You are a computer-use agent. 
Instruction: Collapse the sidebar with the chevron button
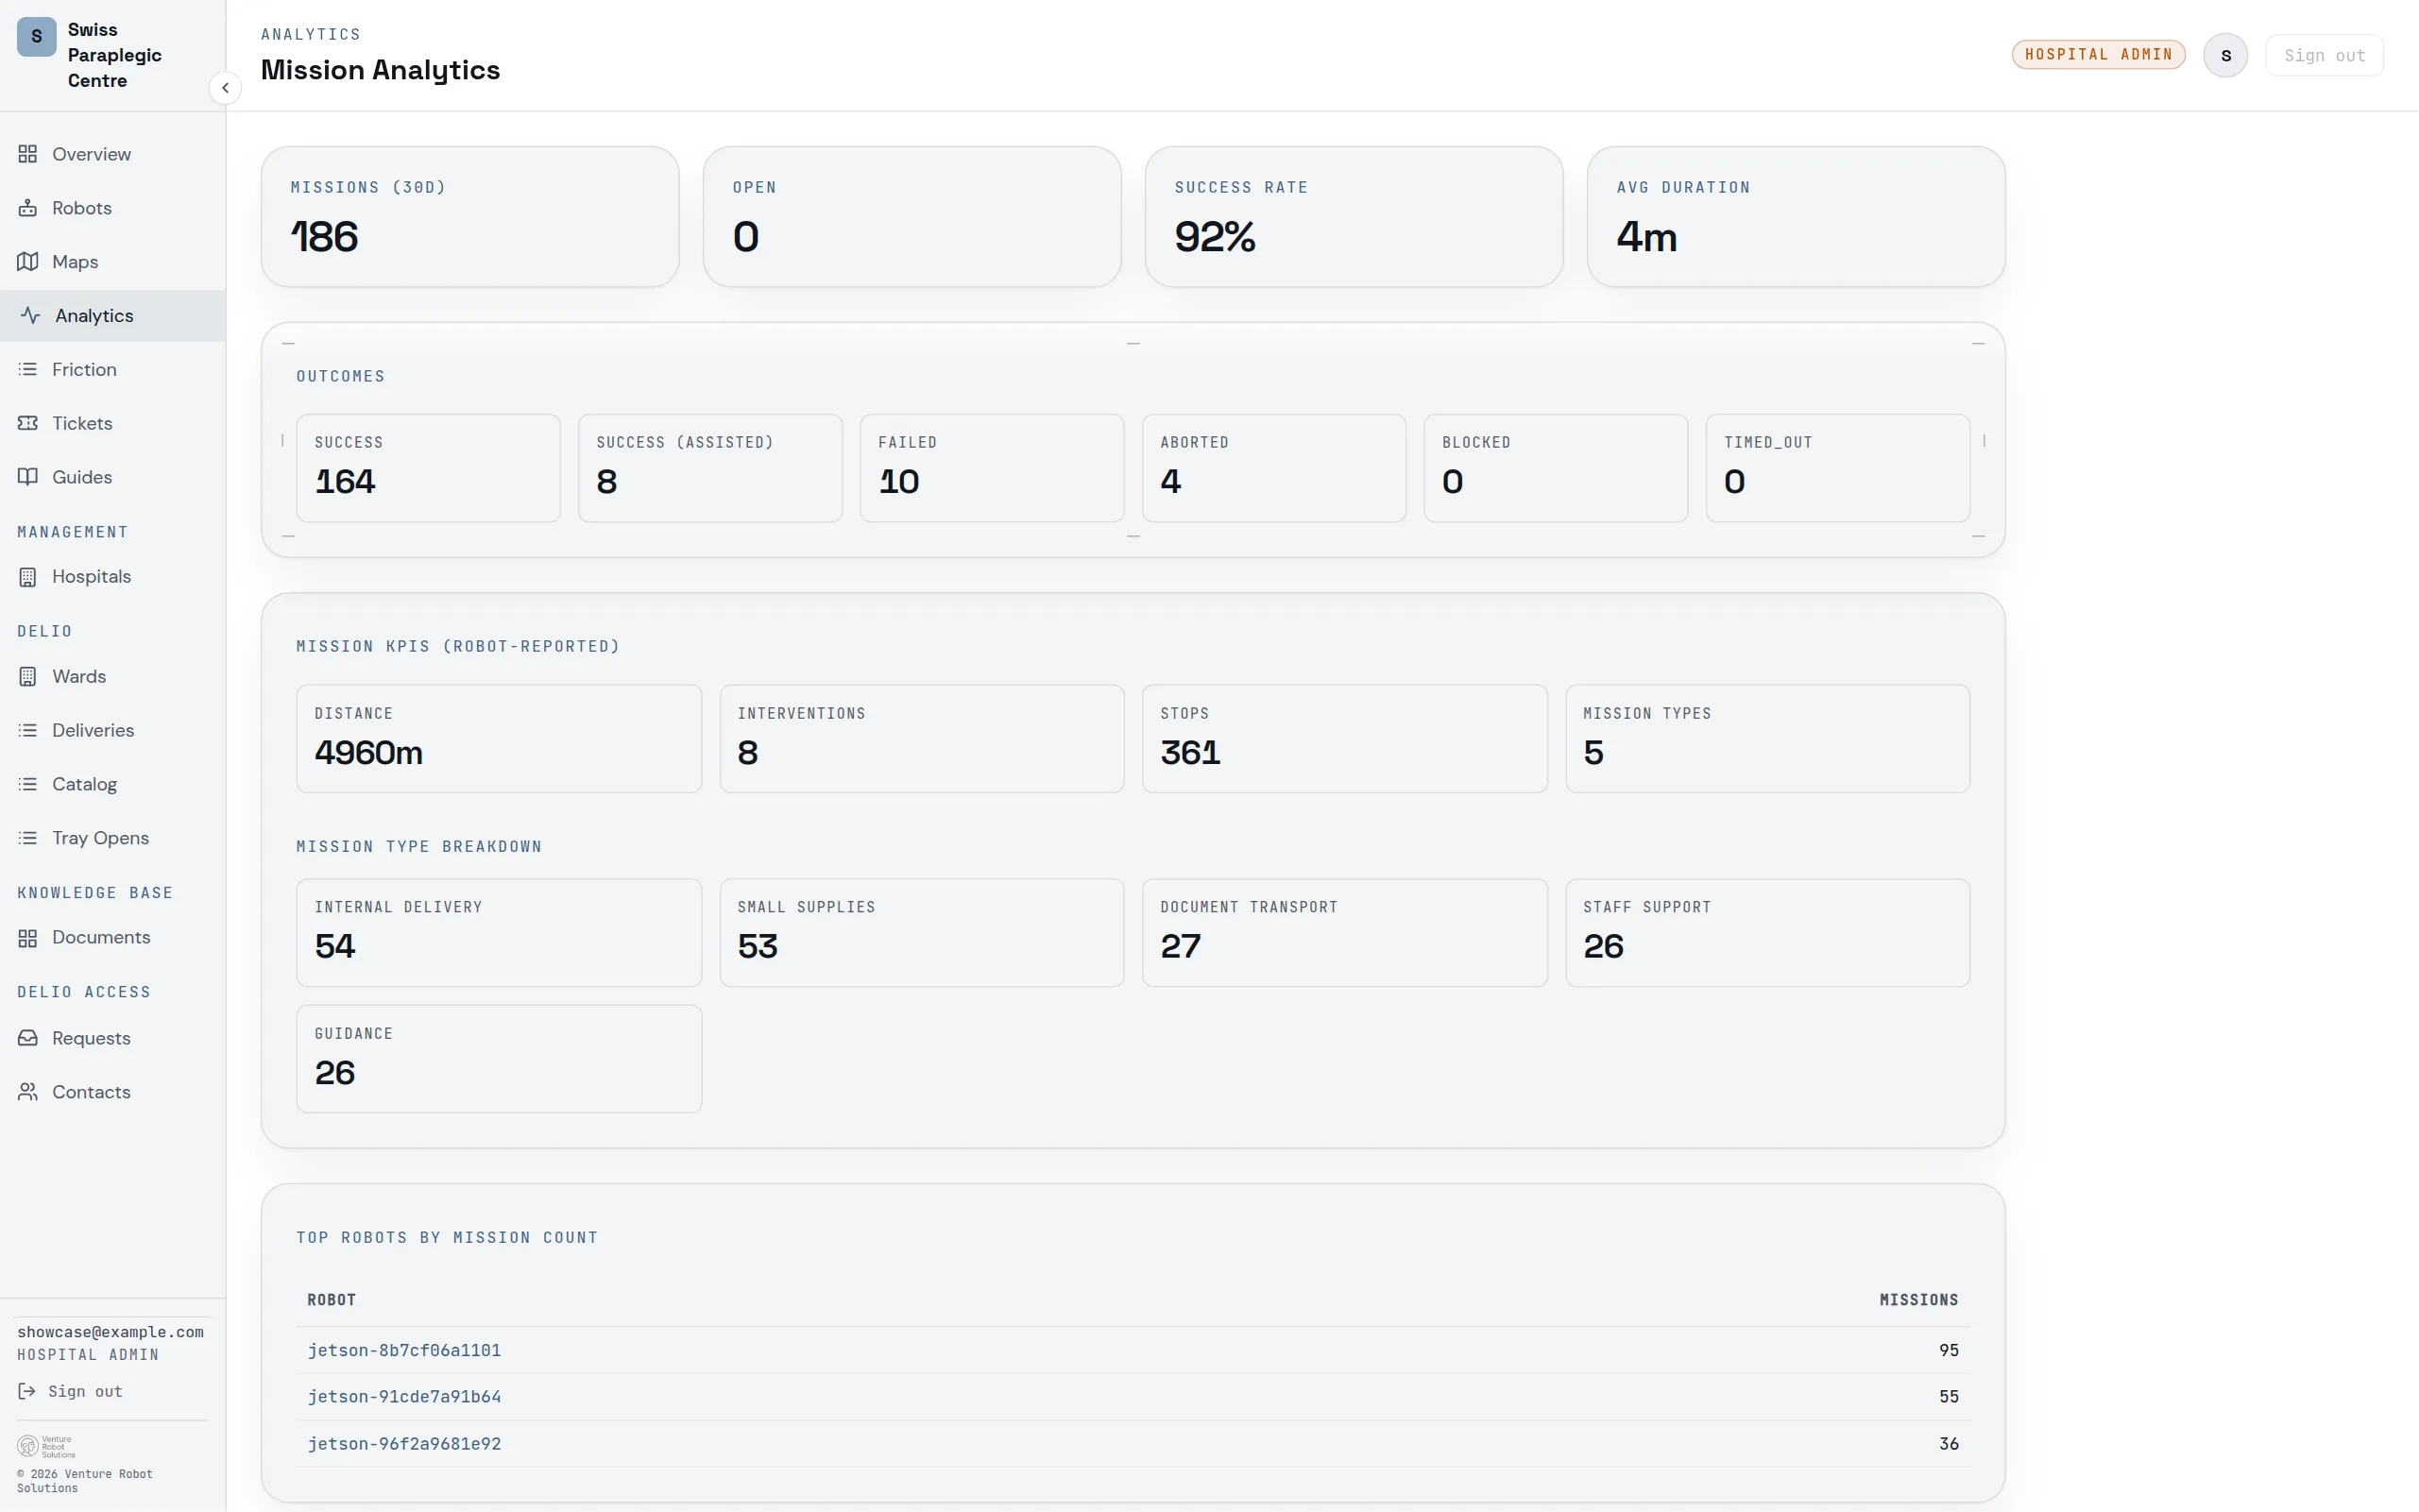tap(225, 88)
